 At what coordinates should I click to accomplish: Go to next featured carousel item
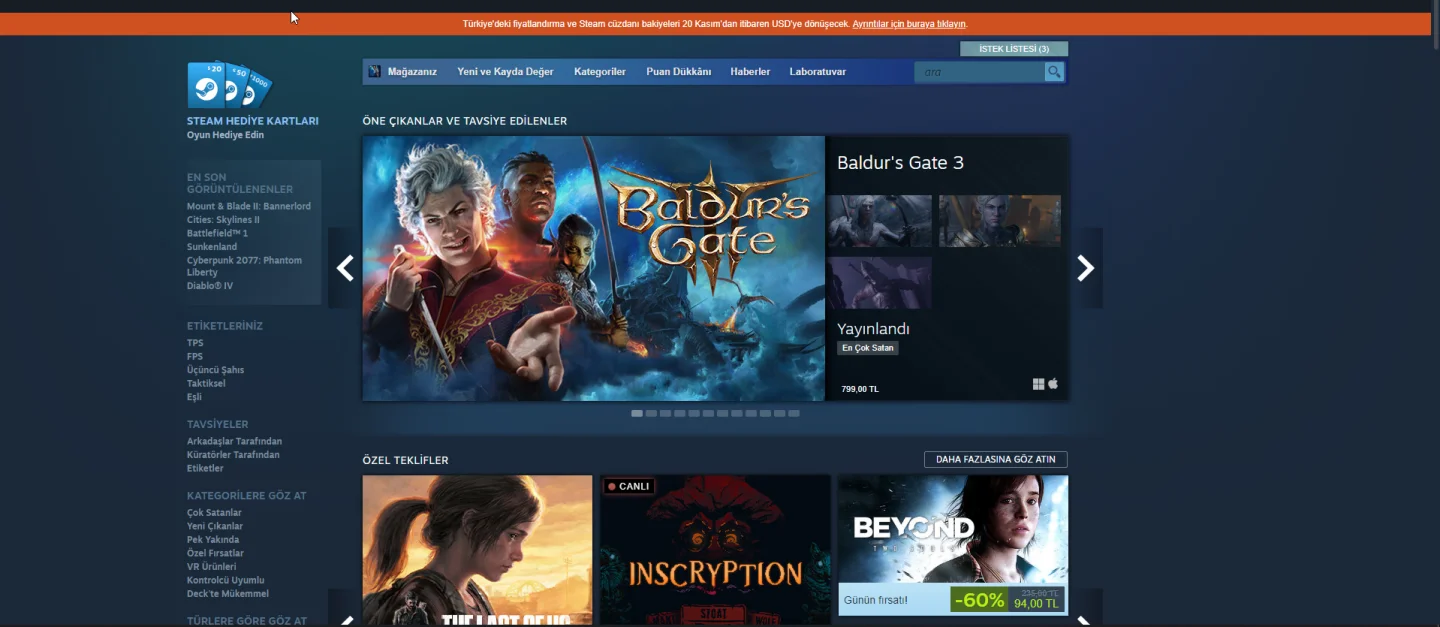pos(1086,268)
